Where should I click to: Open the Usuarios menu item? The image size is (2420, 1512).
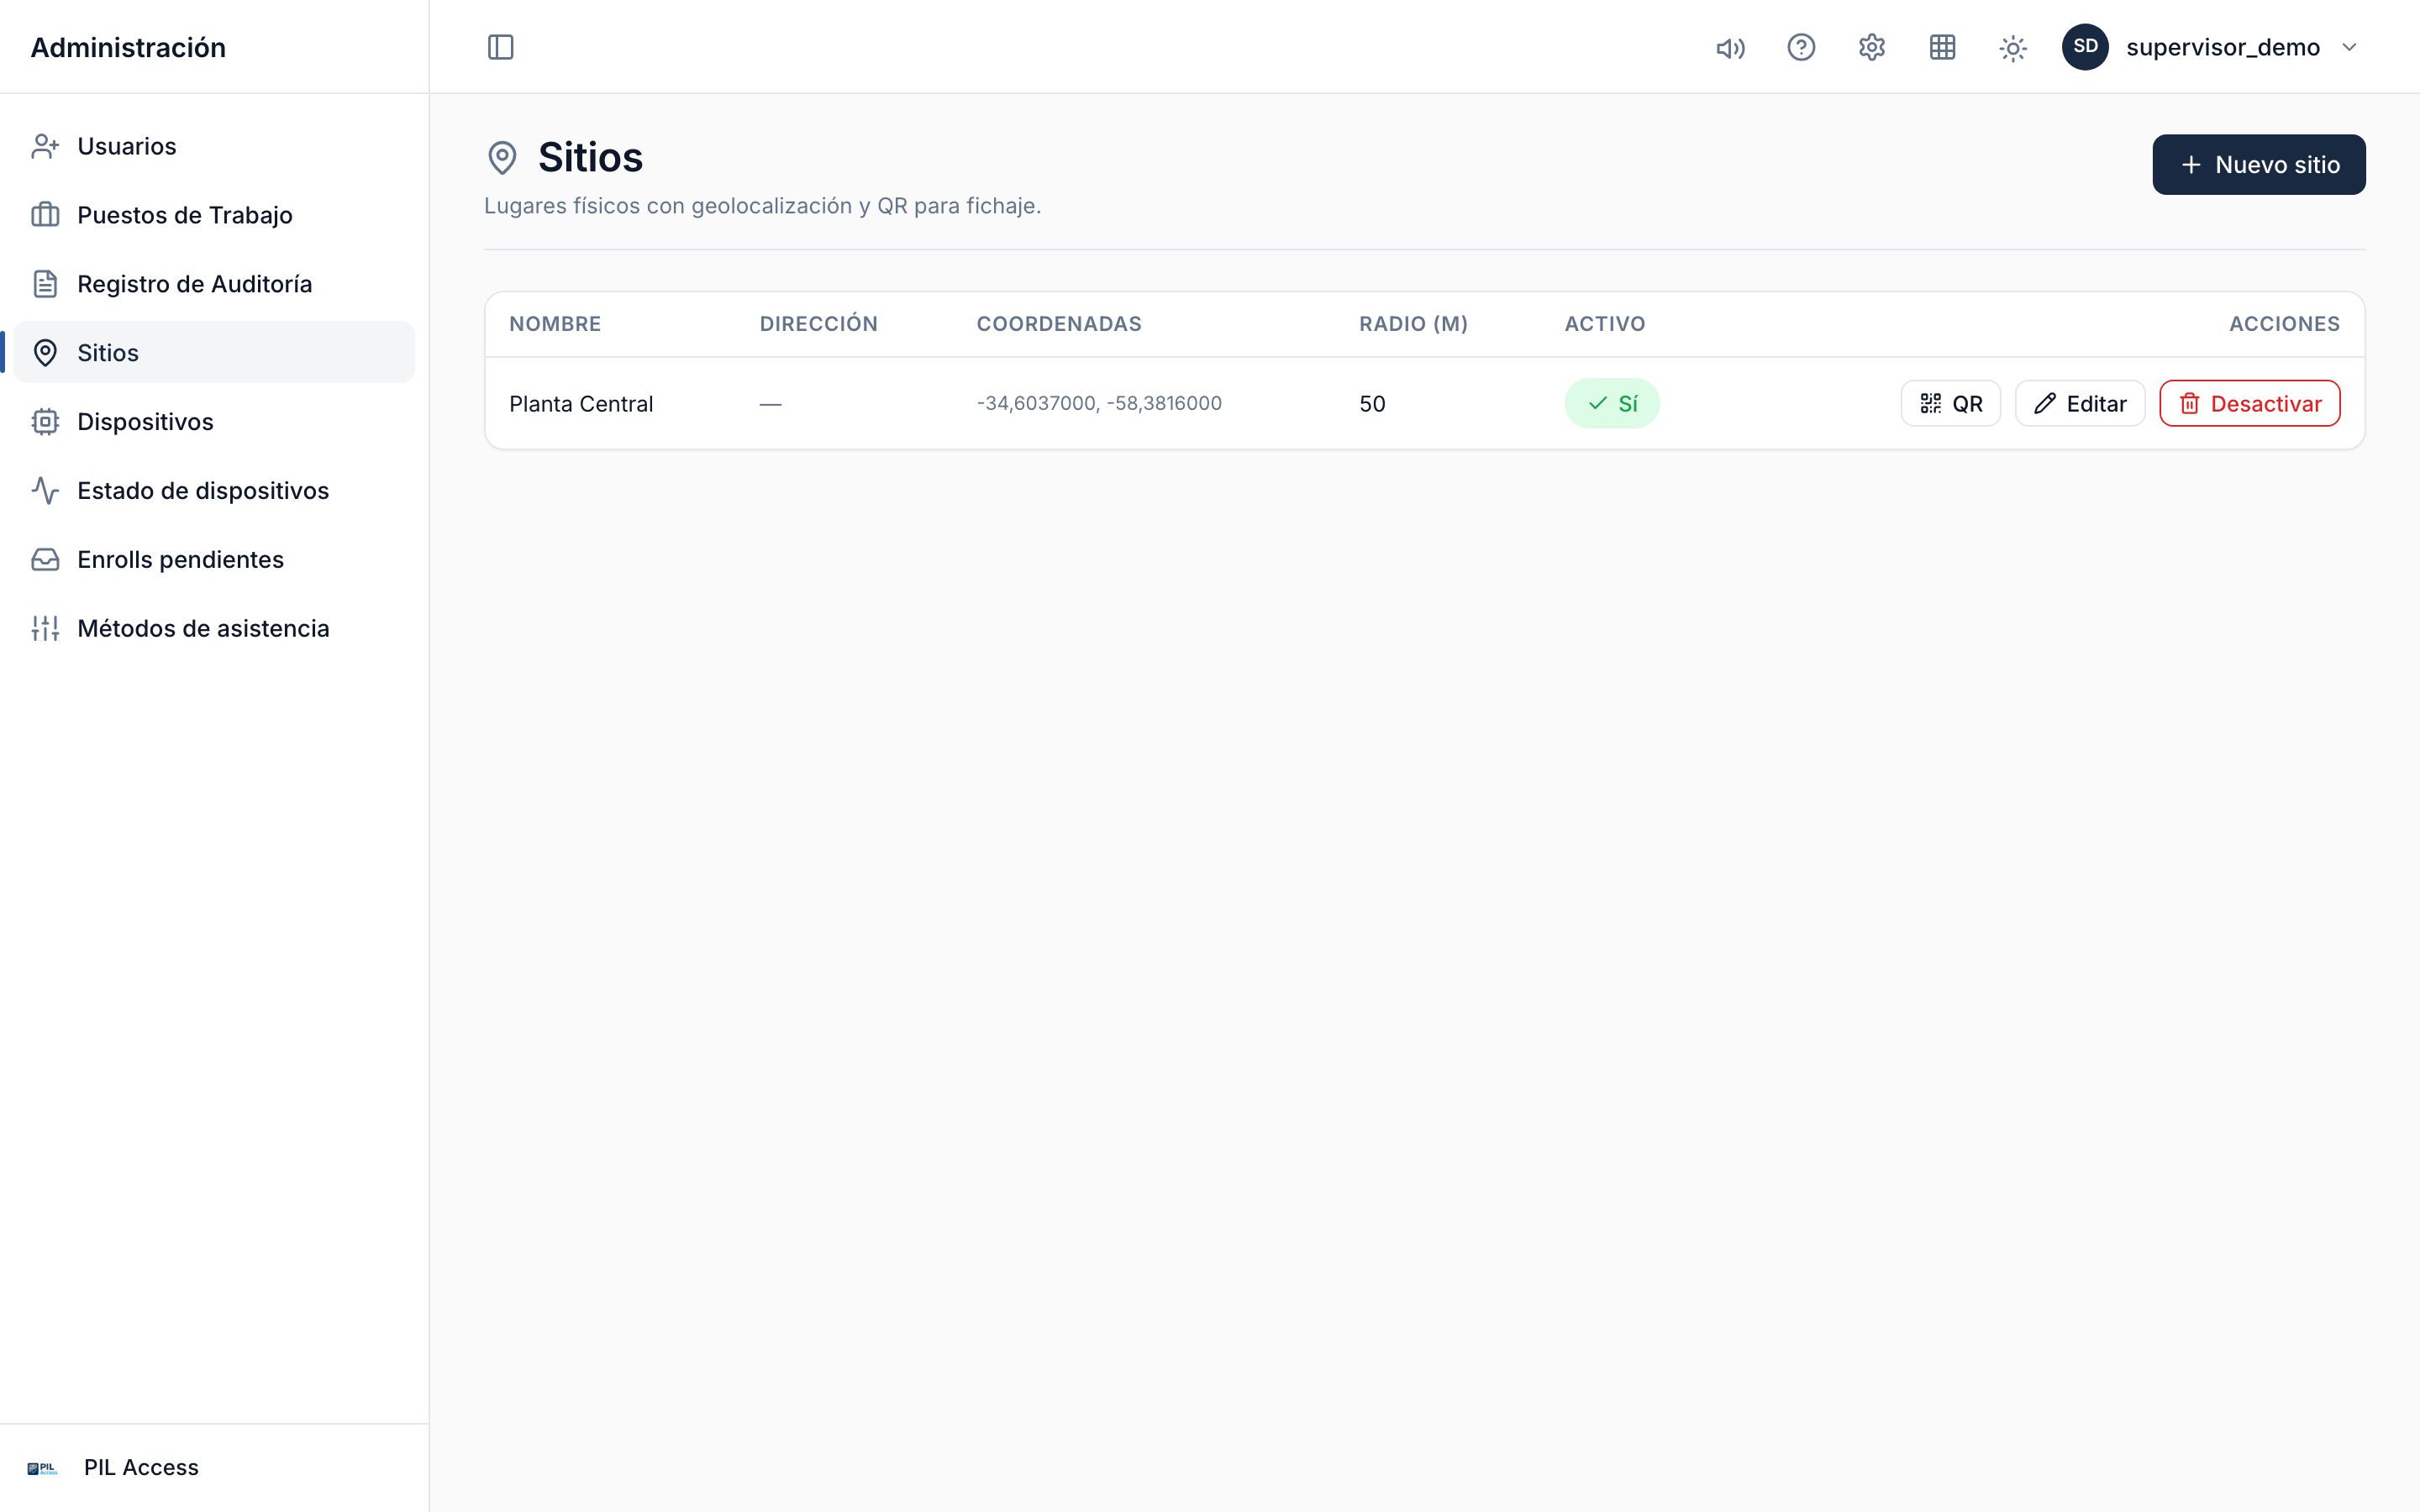pyautogui.click(x=214, y=146)
